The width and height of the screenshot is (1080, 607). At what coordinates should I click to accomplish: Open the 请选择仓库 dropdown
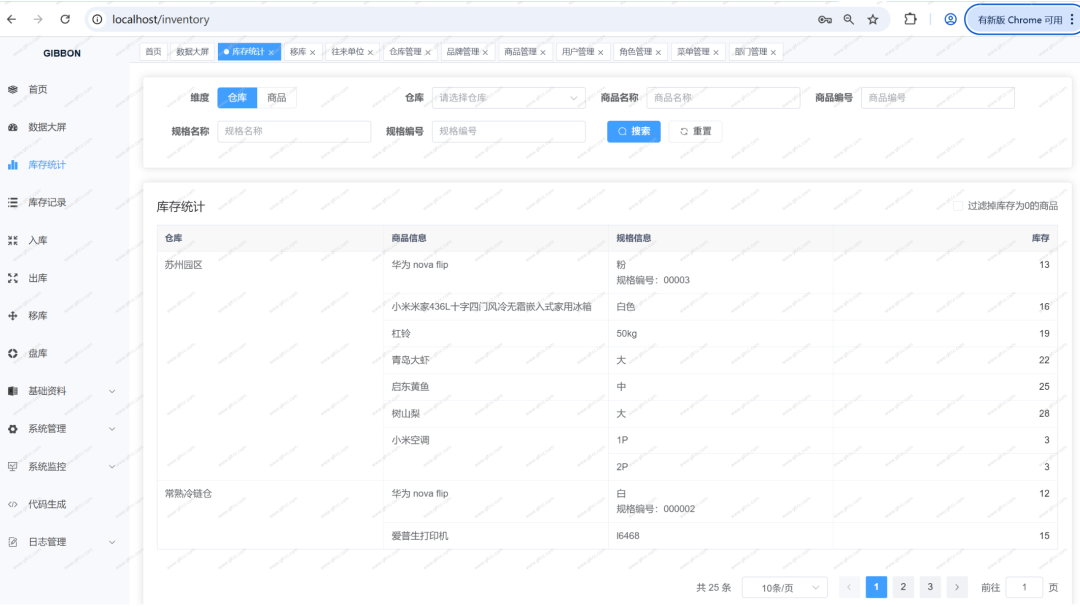tap(508, 98)
